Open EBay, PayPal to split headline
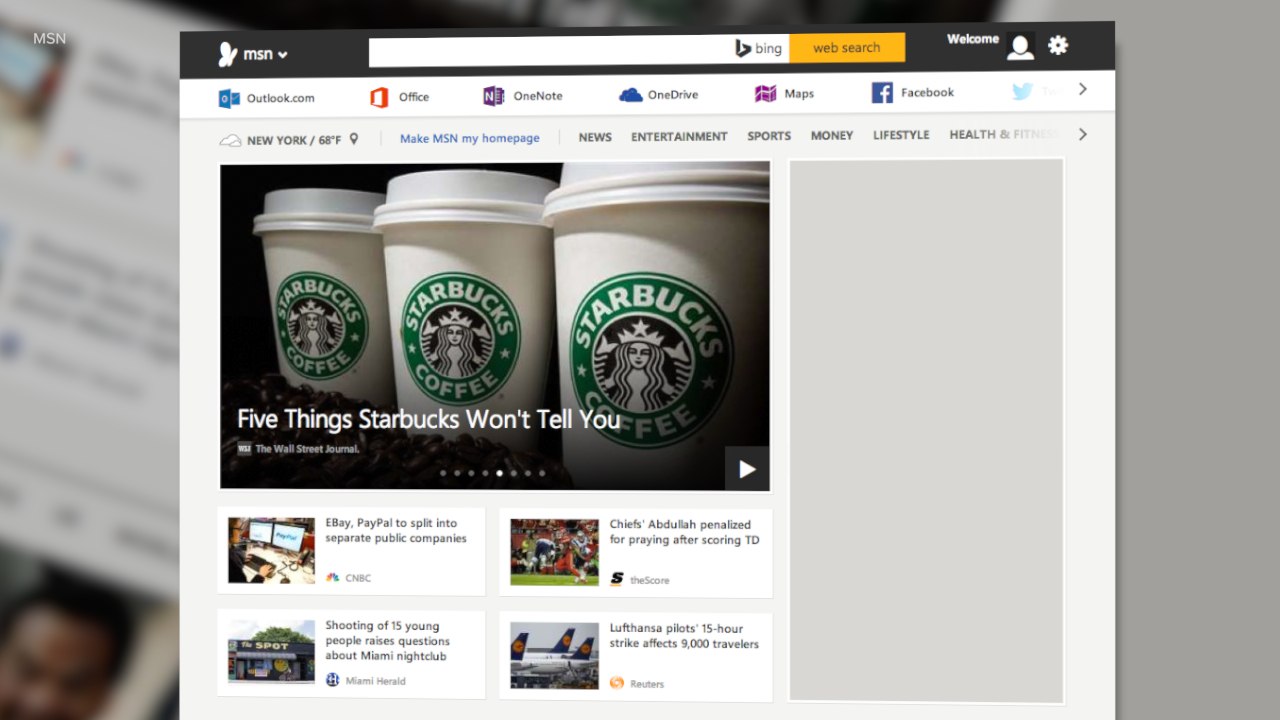Image resolution: width=1280 pixels, height=720 pixels. pyautogui.click(x=396, y=531)
